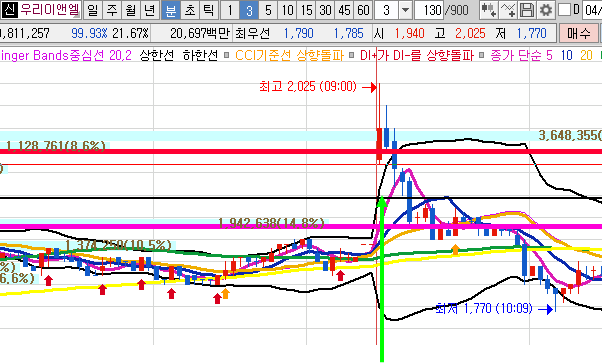Image resolution: width=602 pixels, height=363 pixels.
Task: Save chart settings with the floppy disk icon
Action: point(526,10)
